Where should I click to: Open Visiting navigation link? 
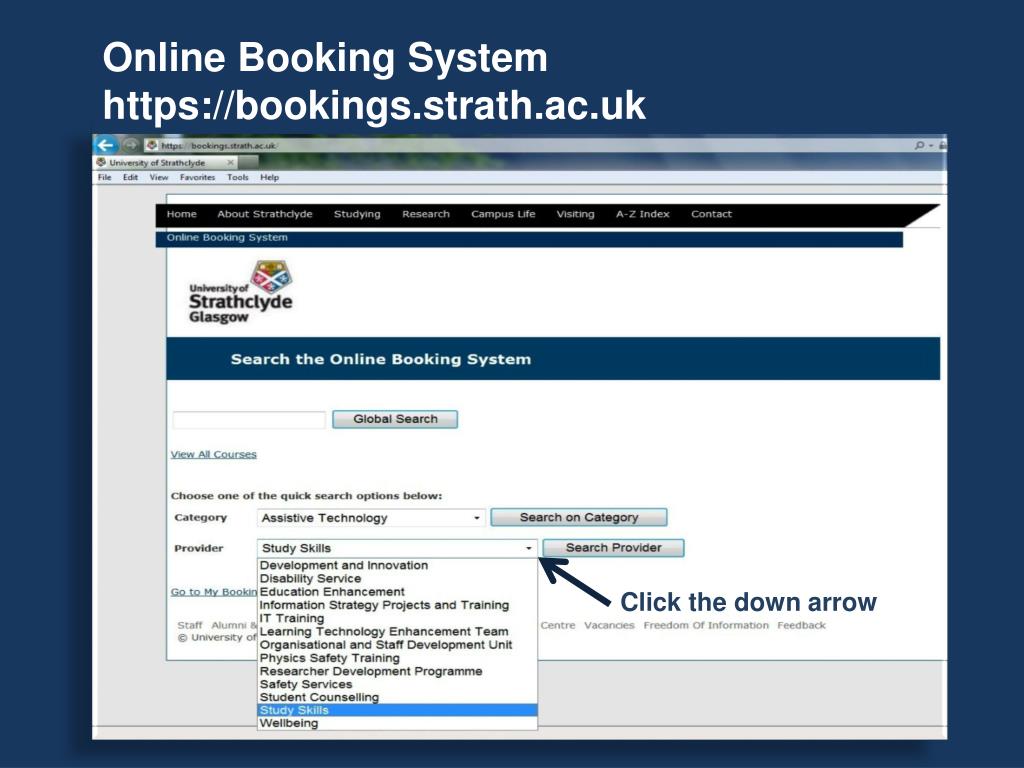575,214
